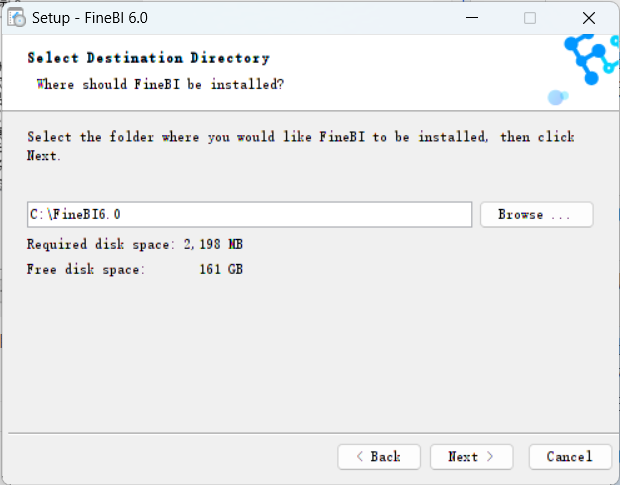Minimize the Setup window
Screen dimensions: 620x485
[472, 18]
